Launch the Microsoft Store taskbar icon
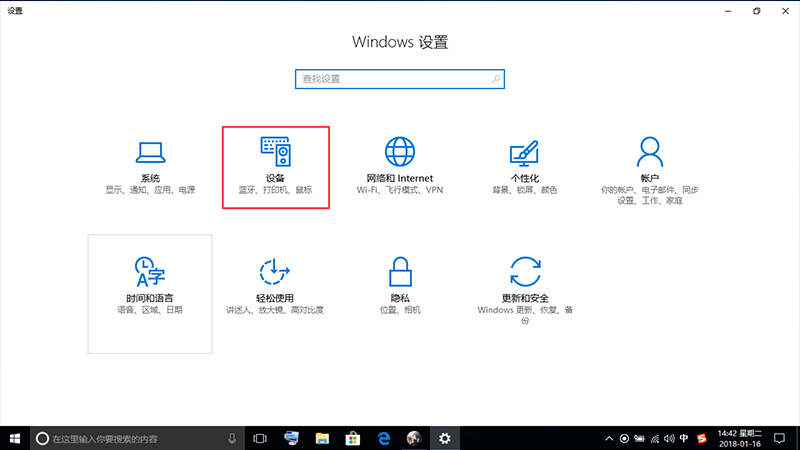The width and height of the screenshot is (800, 450). pyautogui.click(x=353, y=438)
